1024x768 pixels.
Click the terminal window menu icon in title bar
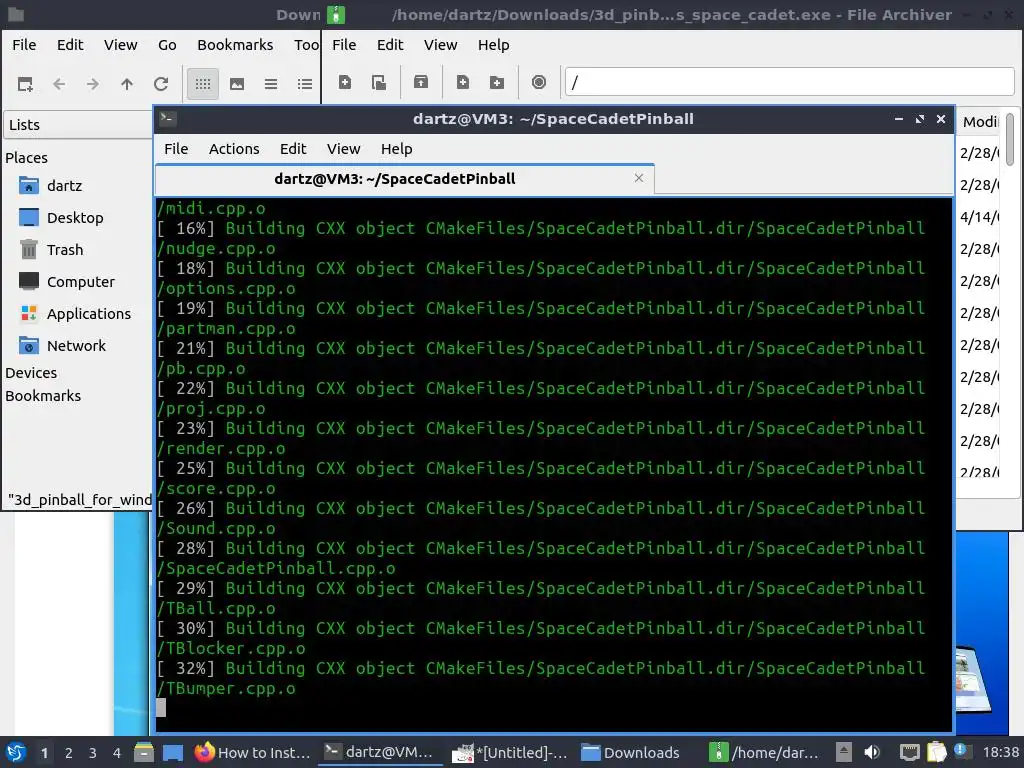(167, 118)
